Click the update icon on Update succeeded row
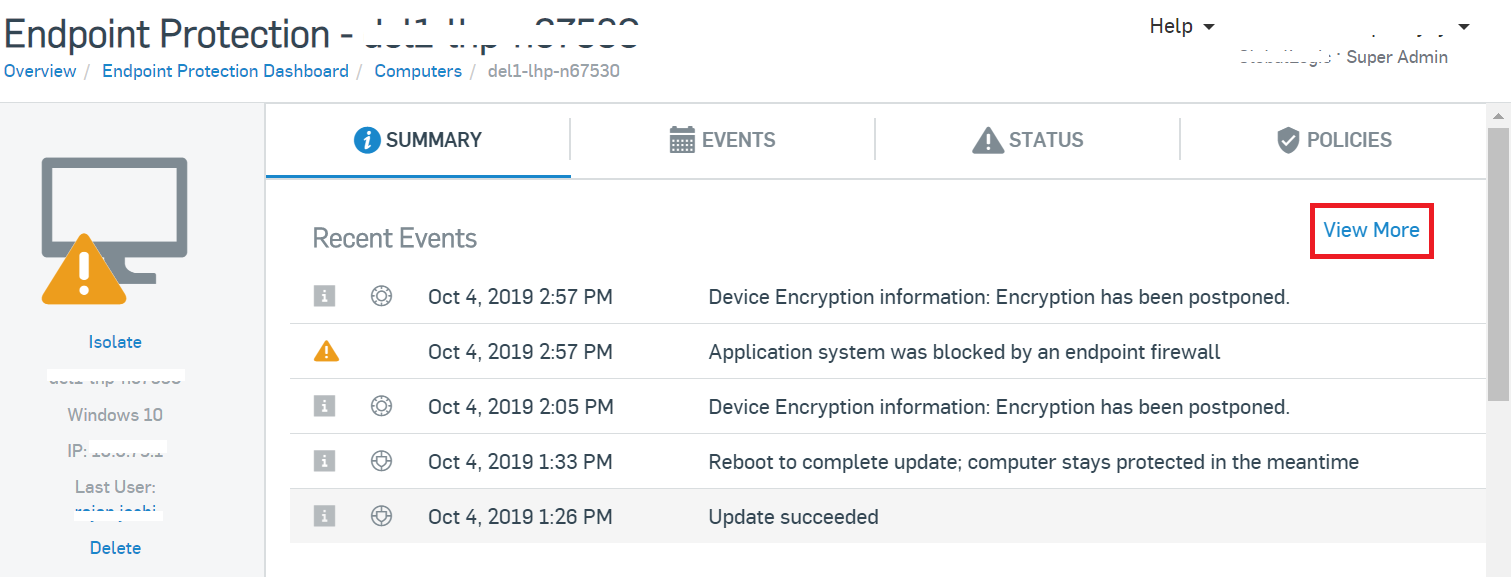The width and height of the screenshot is (1511, 577). coord(381,516)
